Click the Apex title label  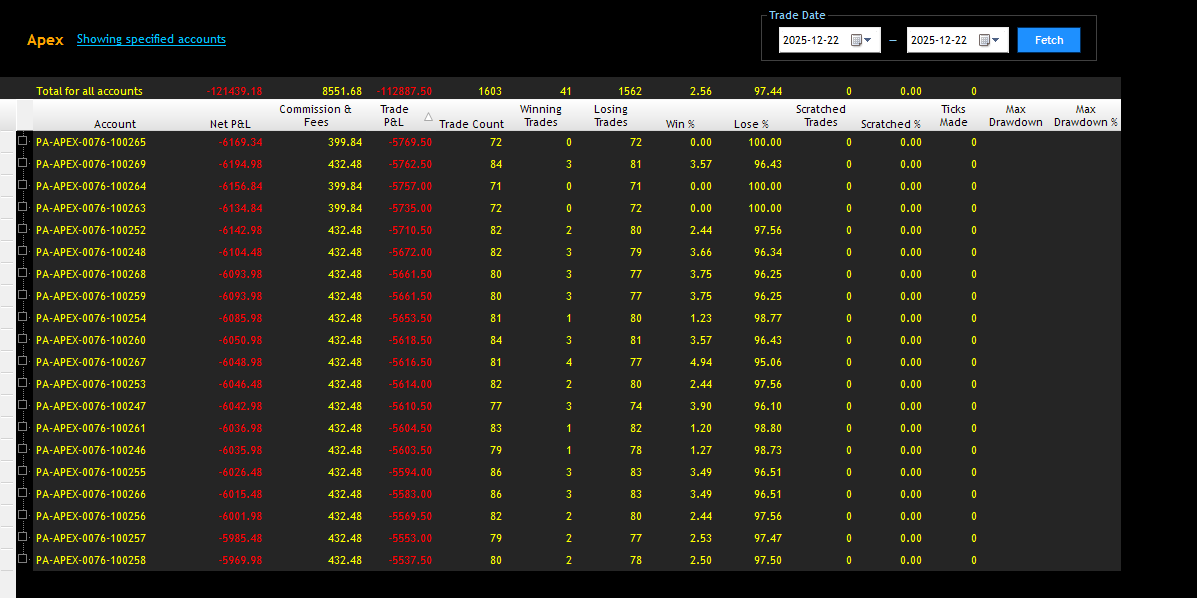pyautogui.click(x=45, y=40)
